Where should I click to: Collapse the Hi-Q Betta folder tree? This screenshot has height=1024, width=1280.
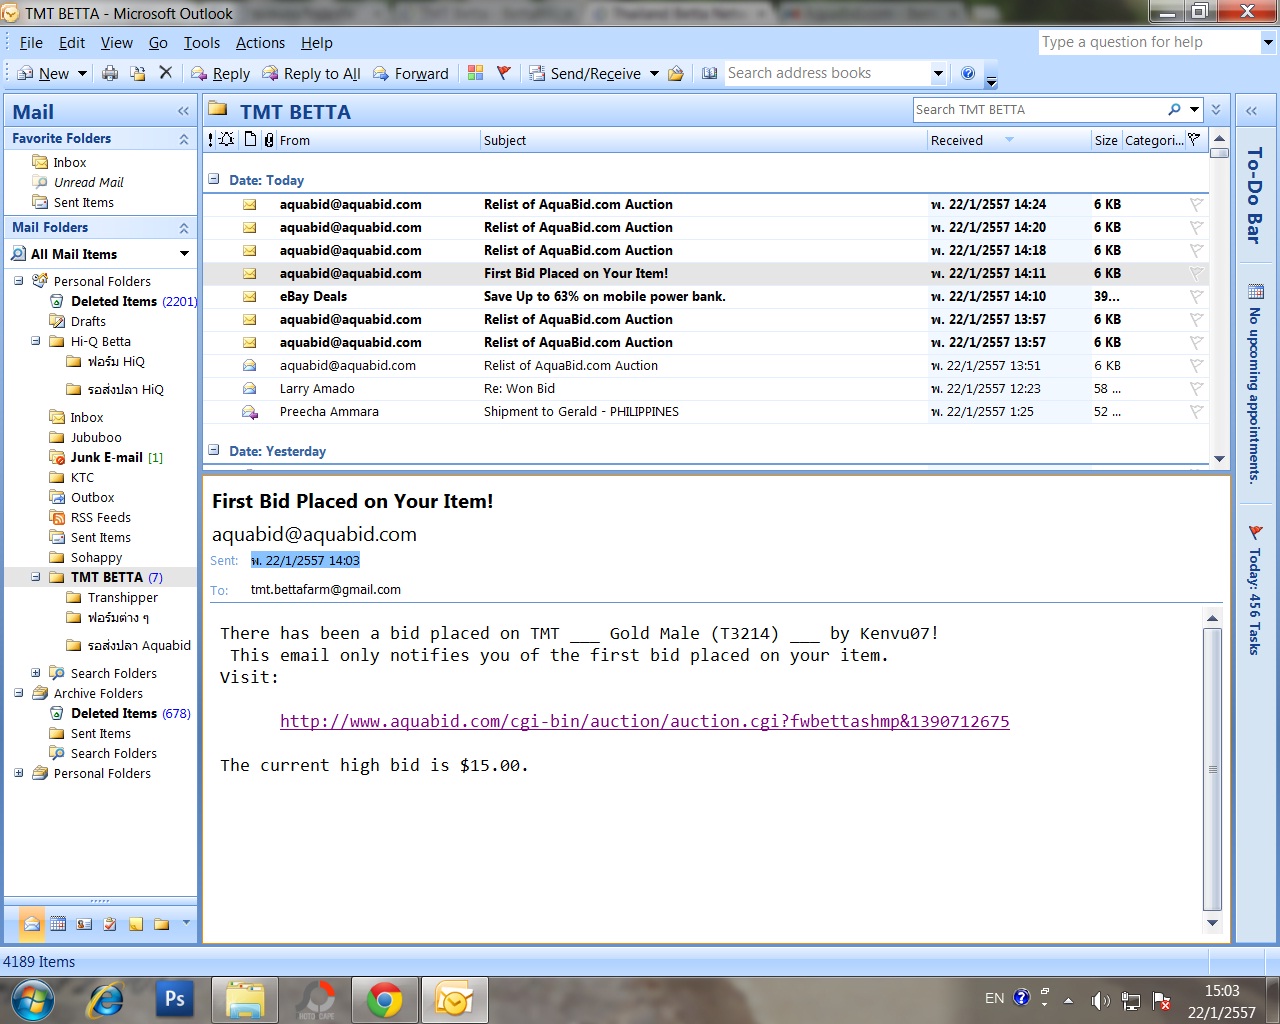[36, 341]
